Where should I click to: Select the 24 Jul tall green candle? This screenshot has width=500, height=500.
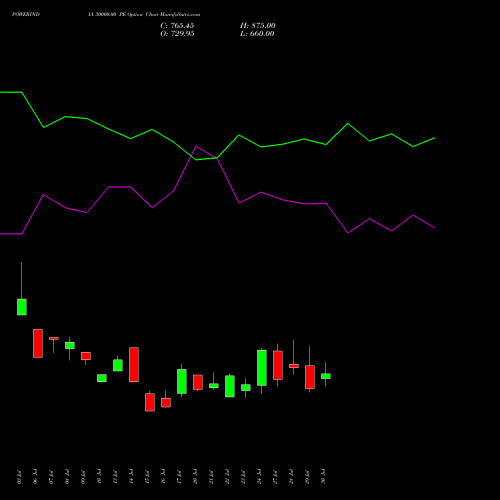coord(262,368)
